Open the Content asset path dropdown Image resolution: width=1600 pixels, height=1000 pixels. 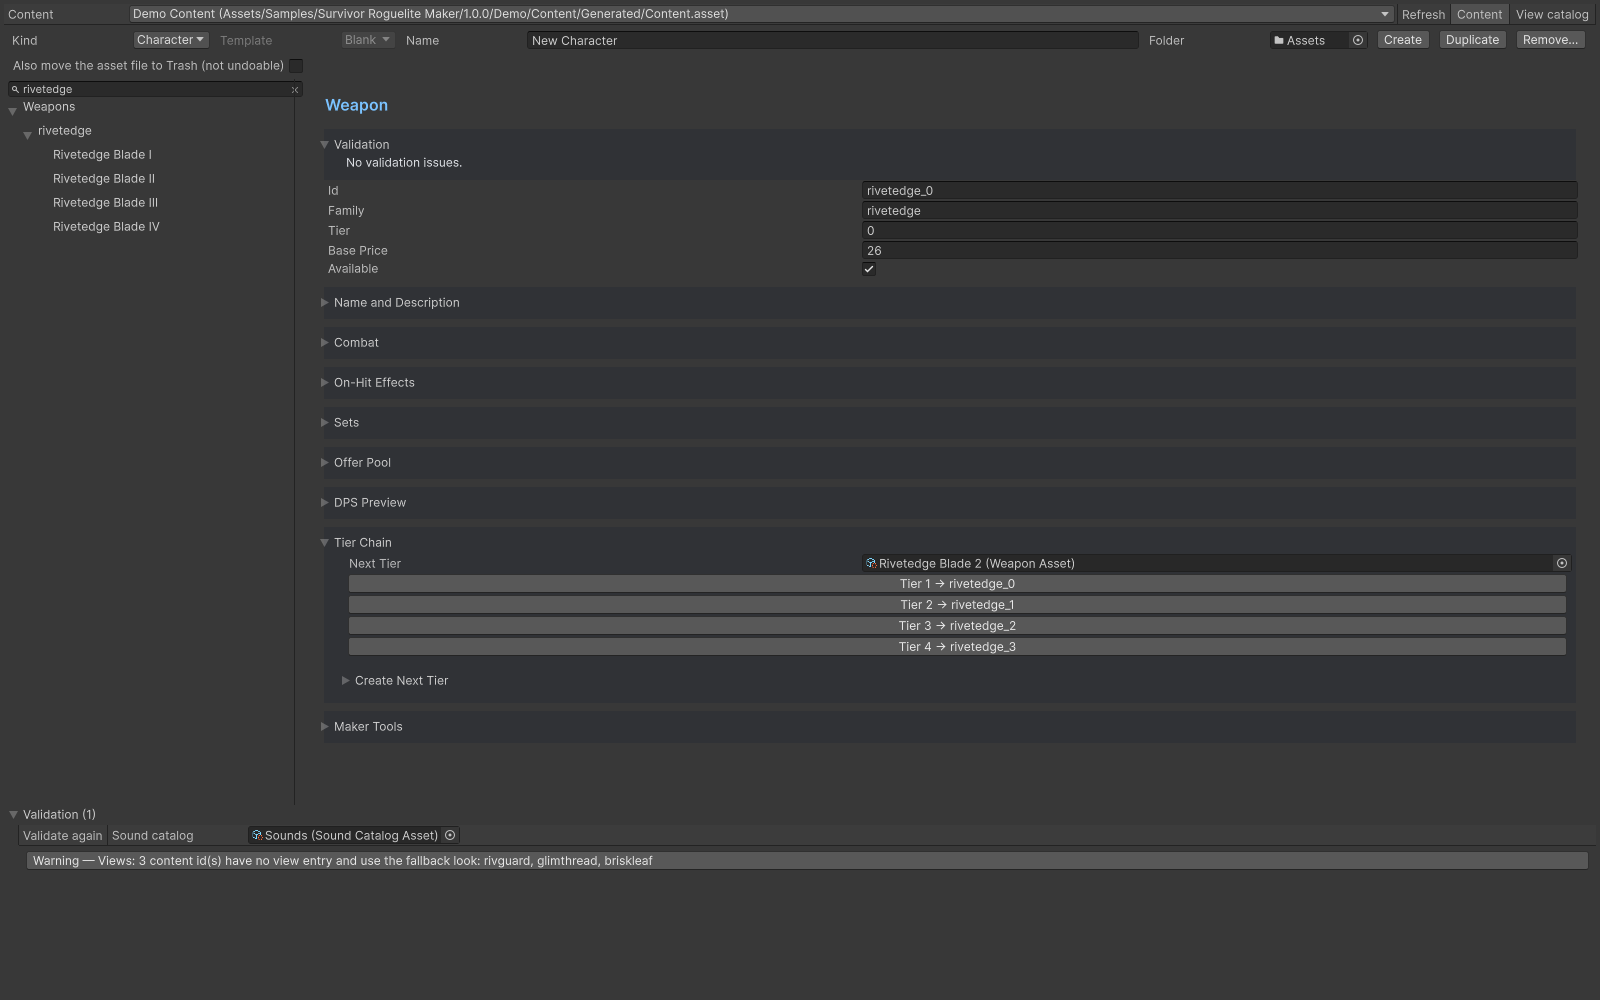(761, 14)
